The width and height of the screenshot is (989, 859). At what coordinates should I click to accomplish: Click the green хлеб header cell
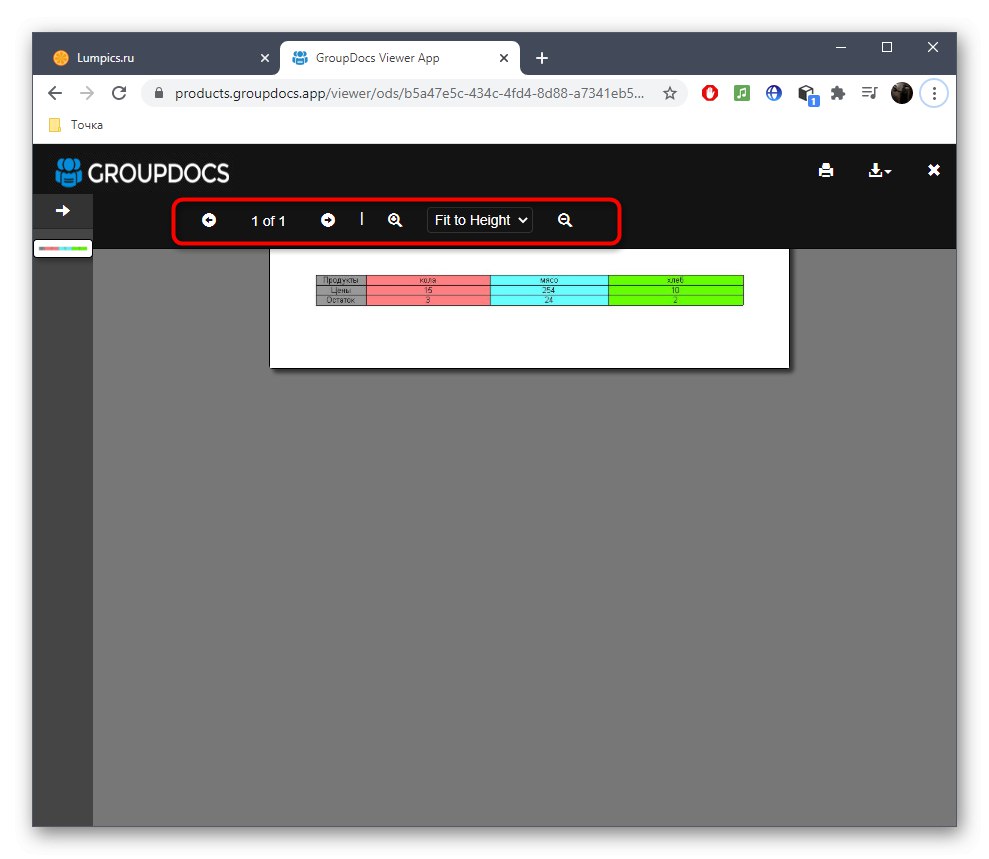pyautogui.click(x=676, y=280)
